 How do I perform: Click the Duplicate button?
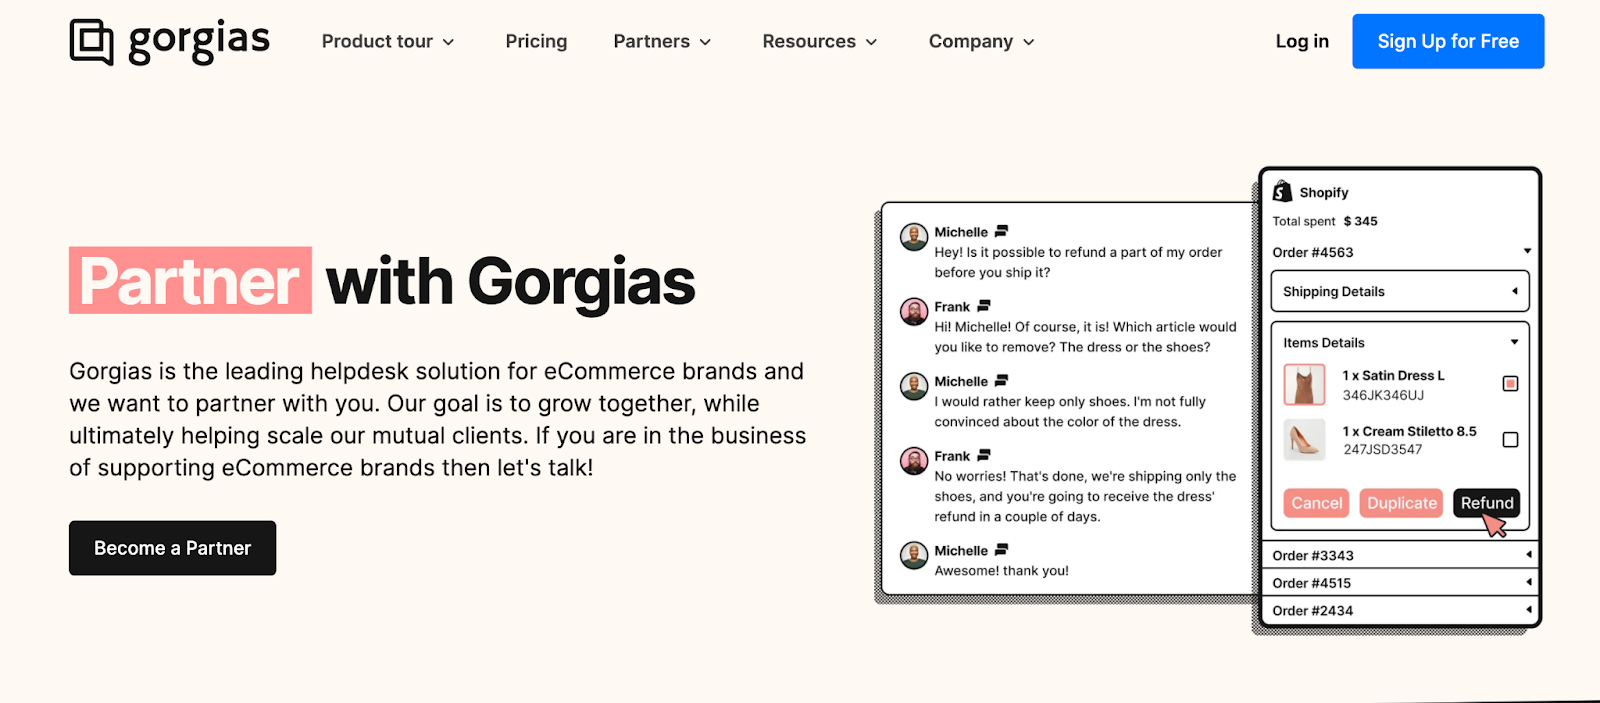(1400, 503)
